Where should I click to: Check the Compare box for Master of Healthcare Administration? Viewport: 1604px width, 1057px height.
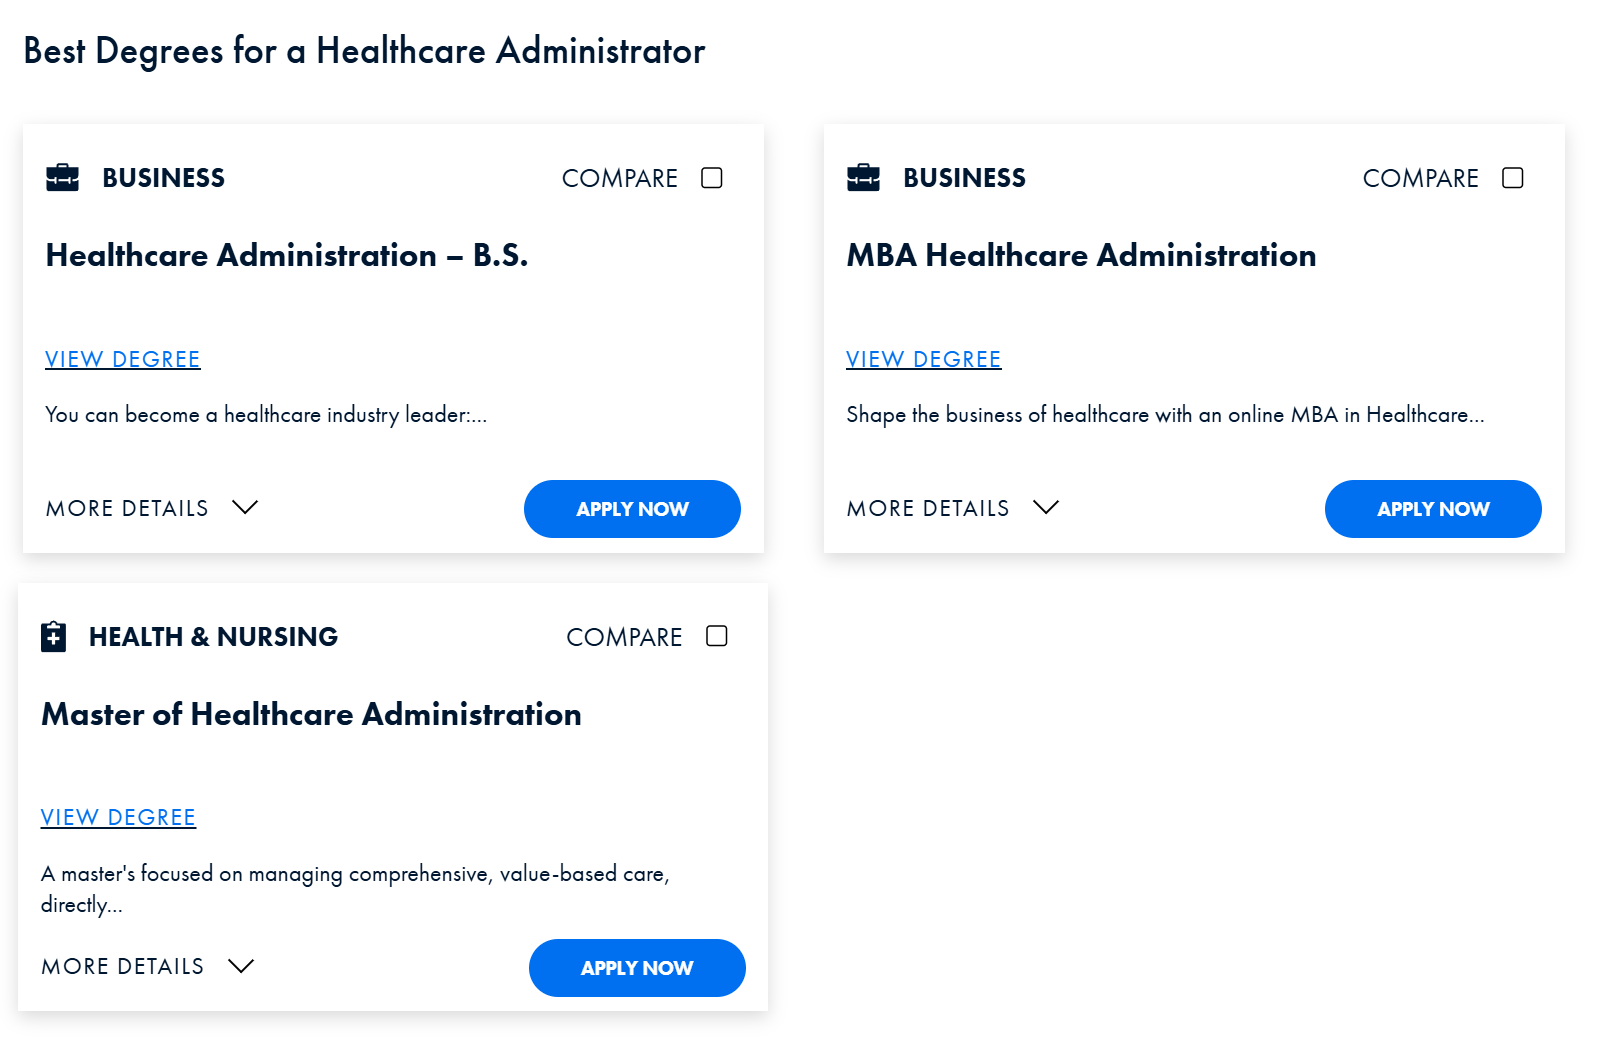pyautogui.click(x=717, y=635)
